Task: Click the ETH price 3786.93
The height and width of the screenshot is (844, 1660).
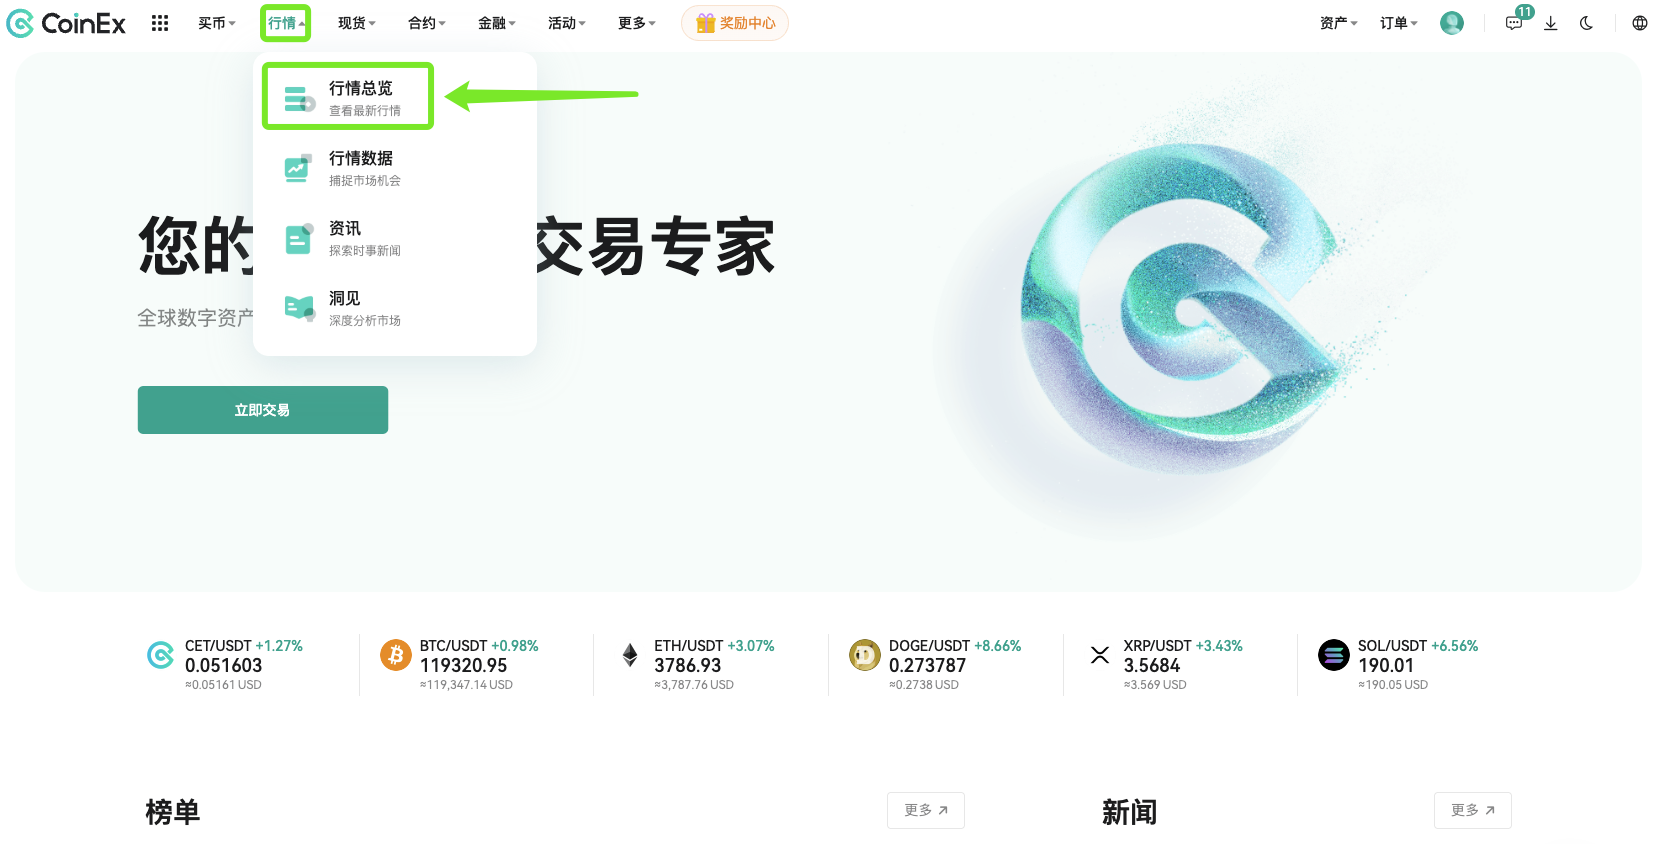Action: 687,666
